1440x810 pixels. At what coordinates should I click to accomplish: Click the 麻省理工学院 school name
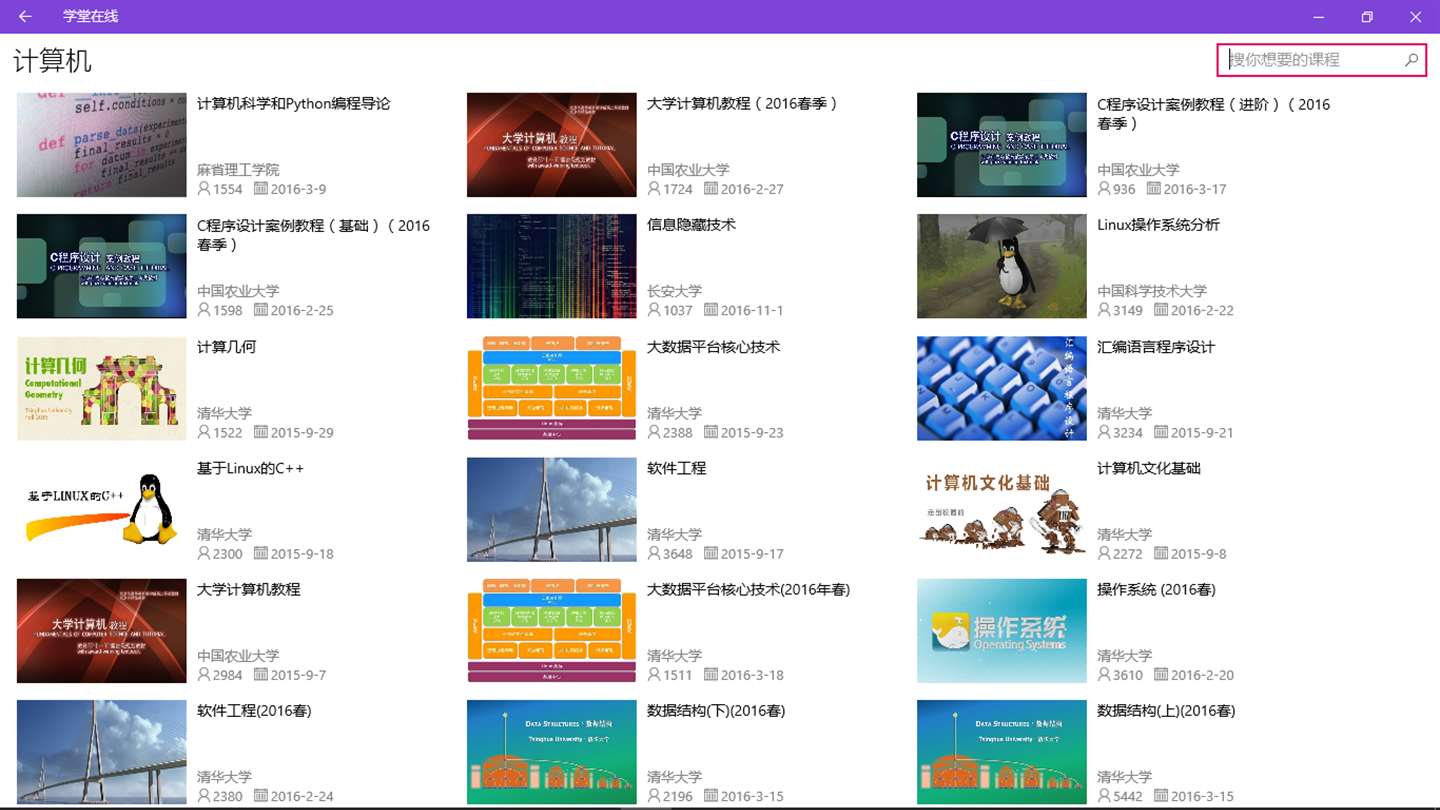[x=238, y=170]
